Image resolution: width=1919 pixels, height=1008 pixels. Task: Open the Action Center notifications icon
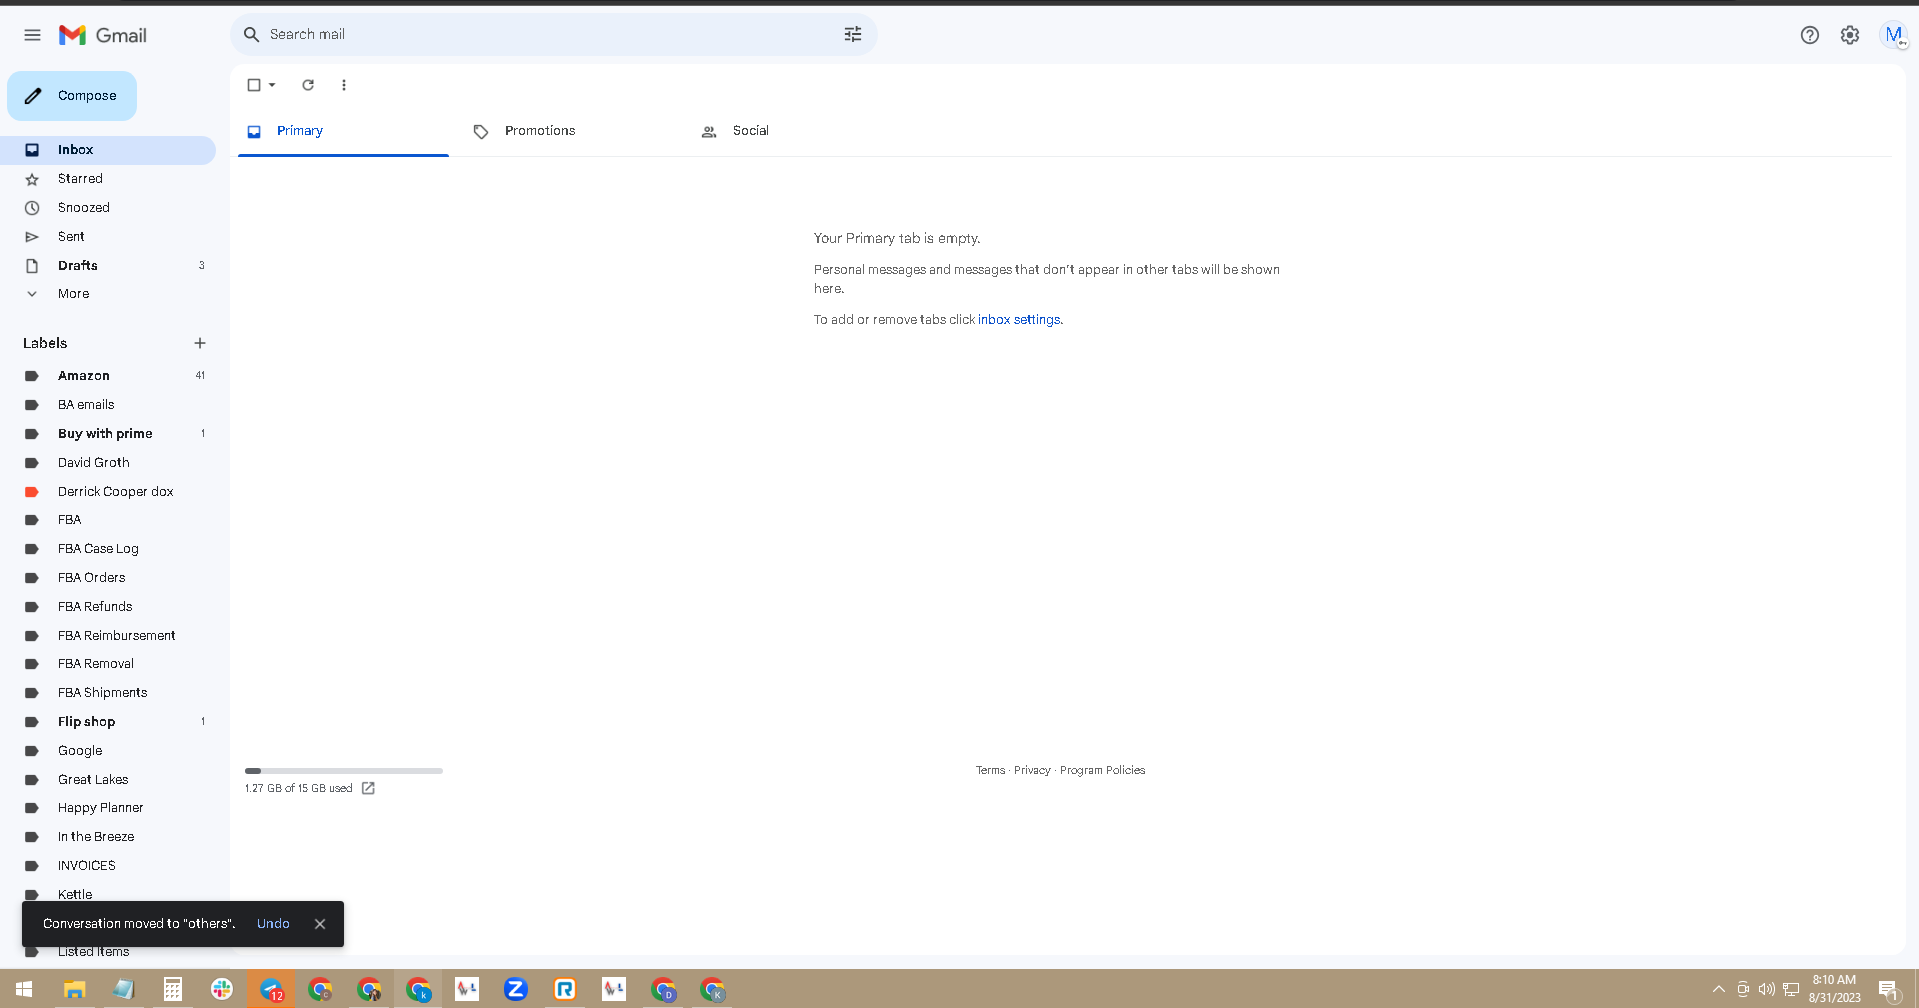pyautogui.click(x=1888, y=990)
